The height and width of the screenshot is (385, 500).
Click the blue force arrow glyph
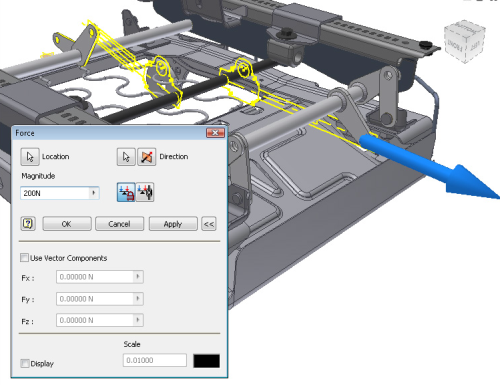[430, 167]
